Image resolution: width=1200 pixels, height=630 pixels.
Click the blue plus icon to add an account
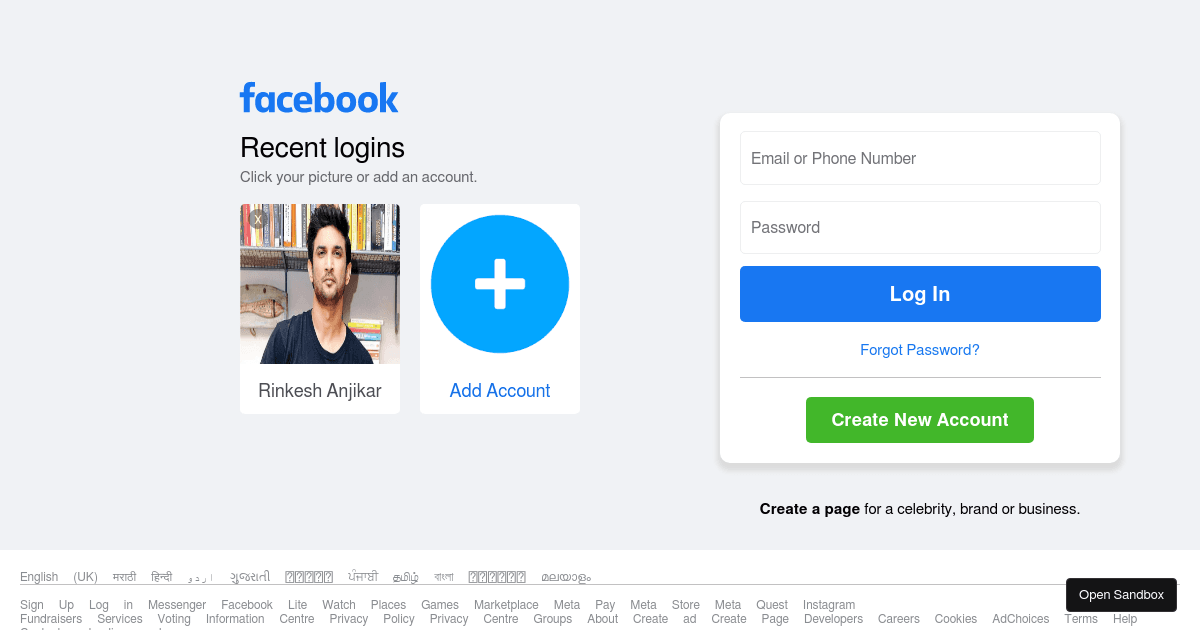[x=499, y=284]
